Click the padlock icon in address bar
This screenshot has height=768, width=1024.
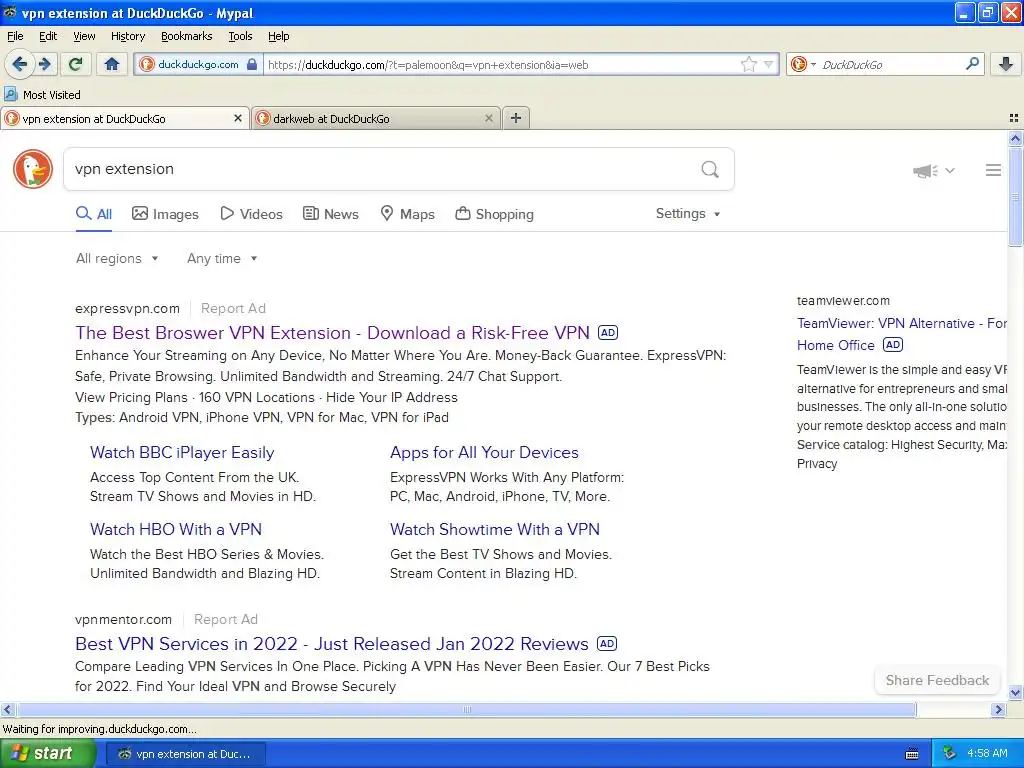pos(252,64)
